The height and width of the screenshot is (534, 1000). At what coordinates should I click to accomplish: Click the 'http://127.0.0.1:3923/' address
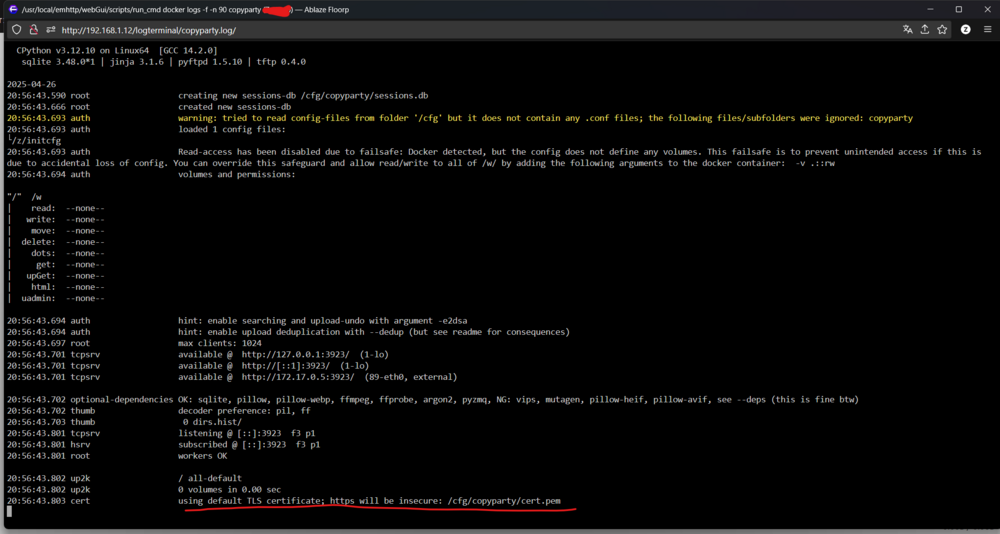[x=298, y=355]
